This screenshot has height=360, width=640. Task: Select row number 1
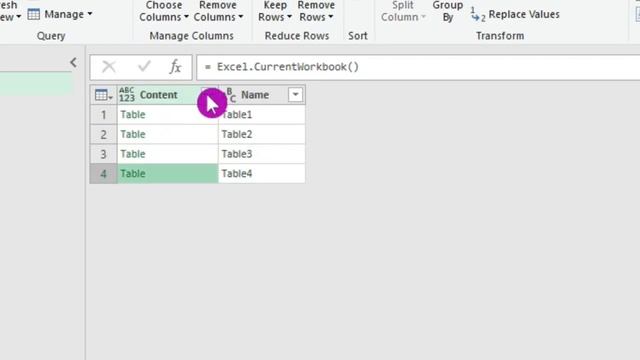click(x=103, y=115)
